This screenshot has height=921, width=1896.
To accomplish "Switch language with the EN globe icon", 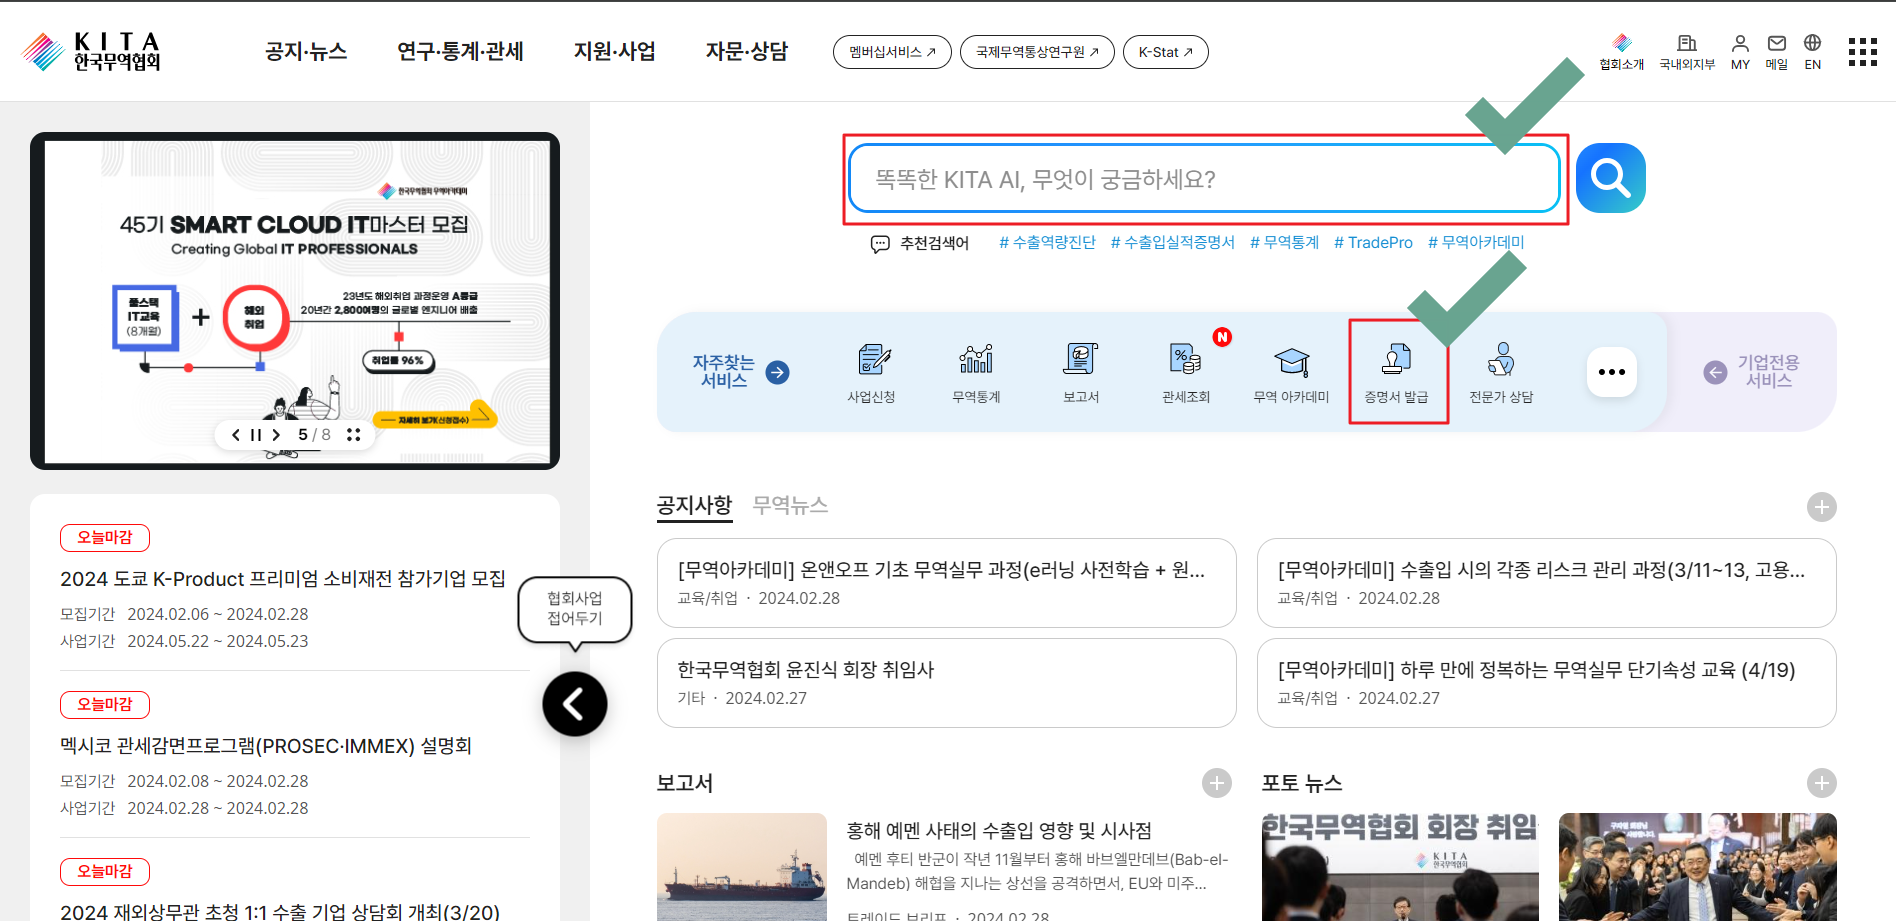I will [1812, 52].
